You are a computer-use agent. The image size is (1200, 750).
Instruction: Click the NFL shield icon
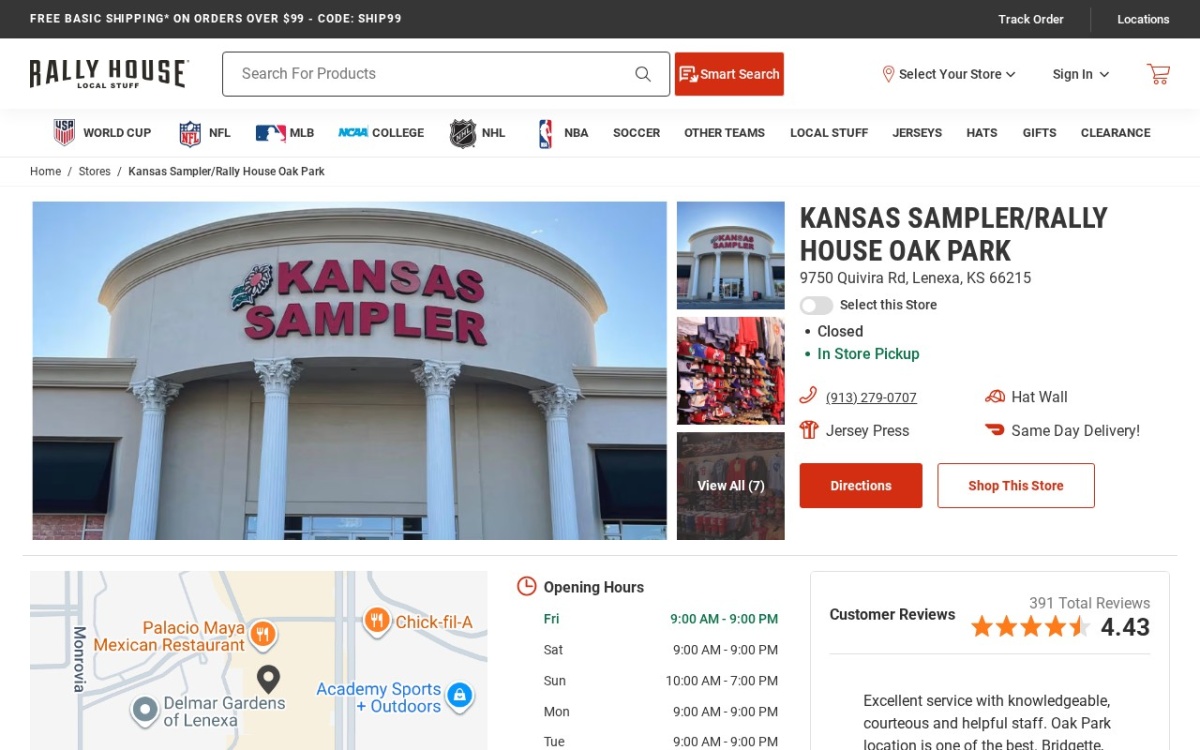pyautogui.click(x=190, y=133)
